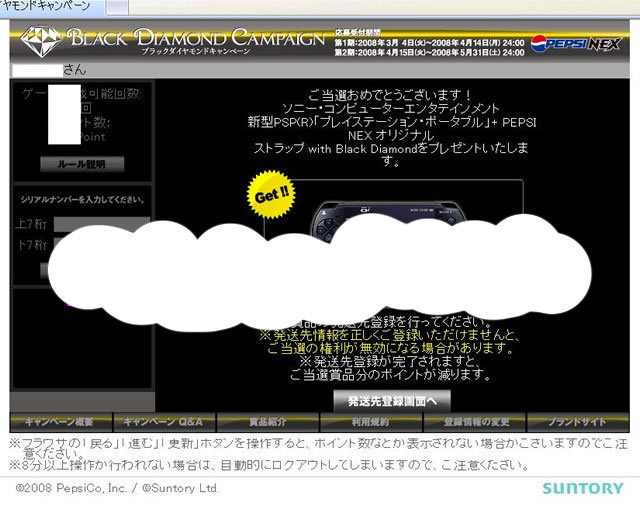The width and height of the screenshot is (640, 510).
Task: Click the 上7桁 serial number field
Action: 102,224
